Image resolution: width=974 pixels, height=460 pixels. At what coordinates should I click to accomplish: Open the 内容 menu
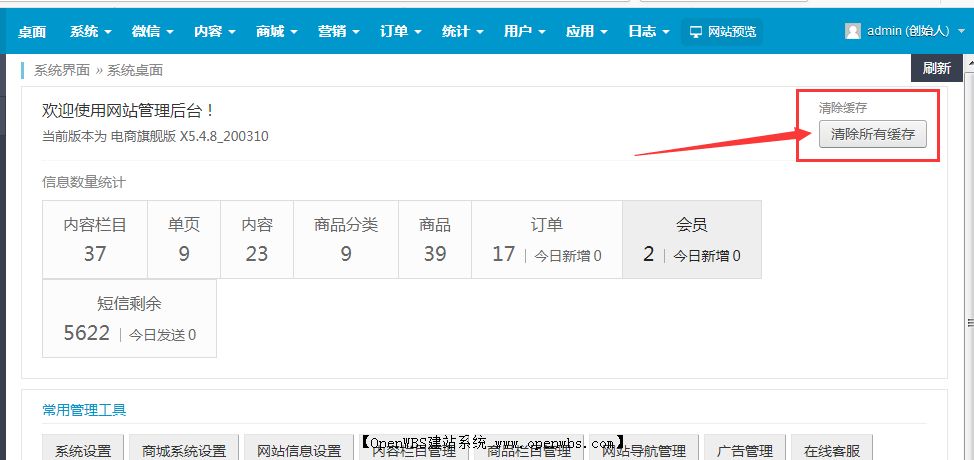[x=215, y=32]
